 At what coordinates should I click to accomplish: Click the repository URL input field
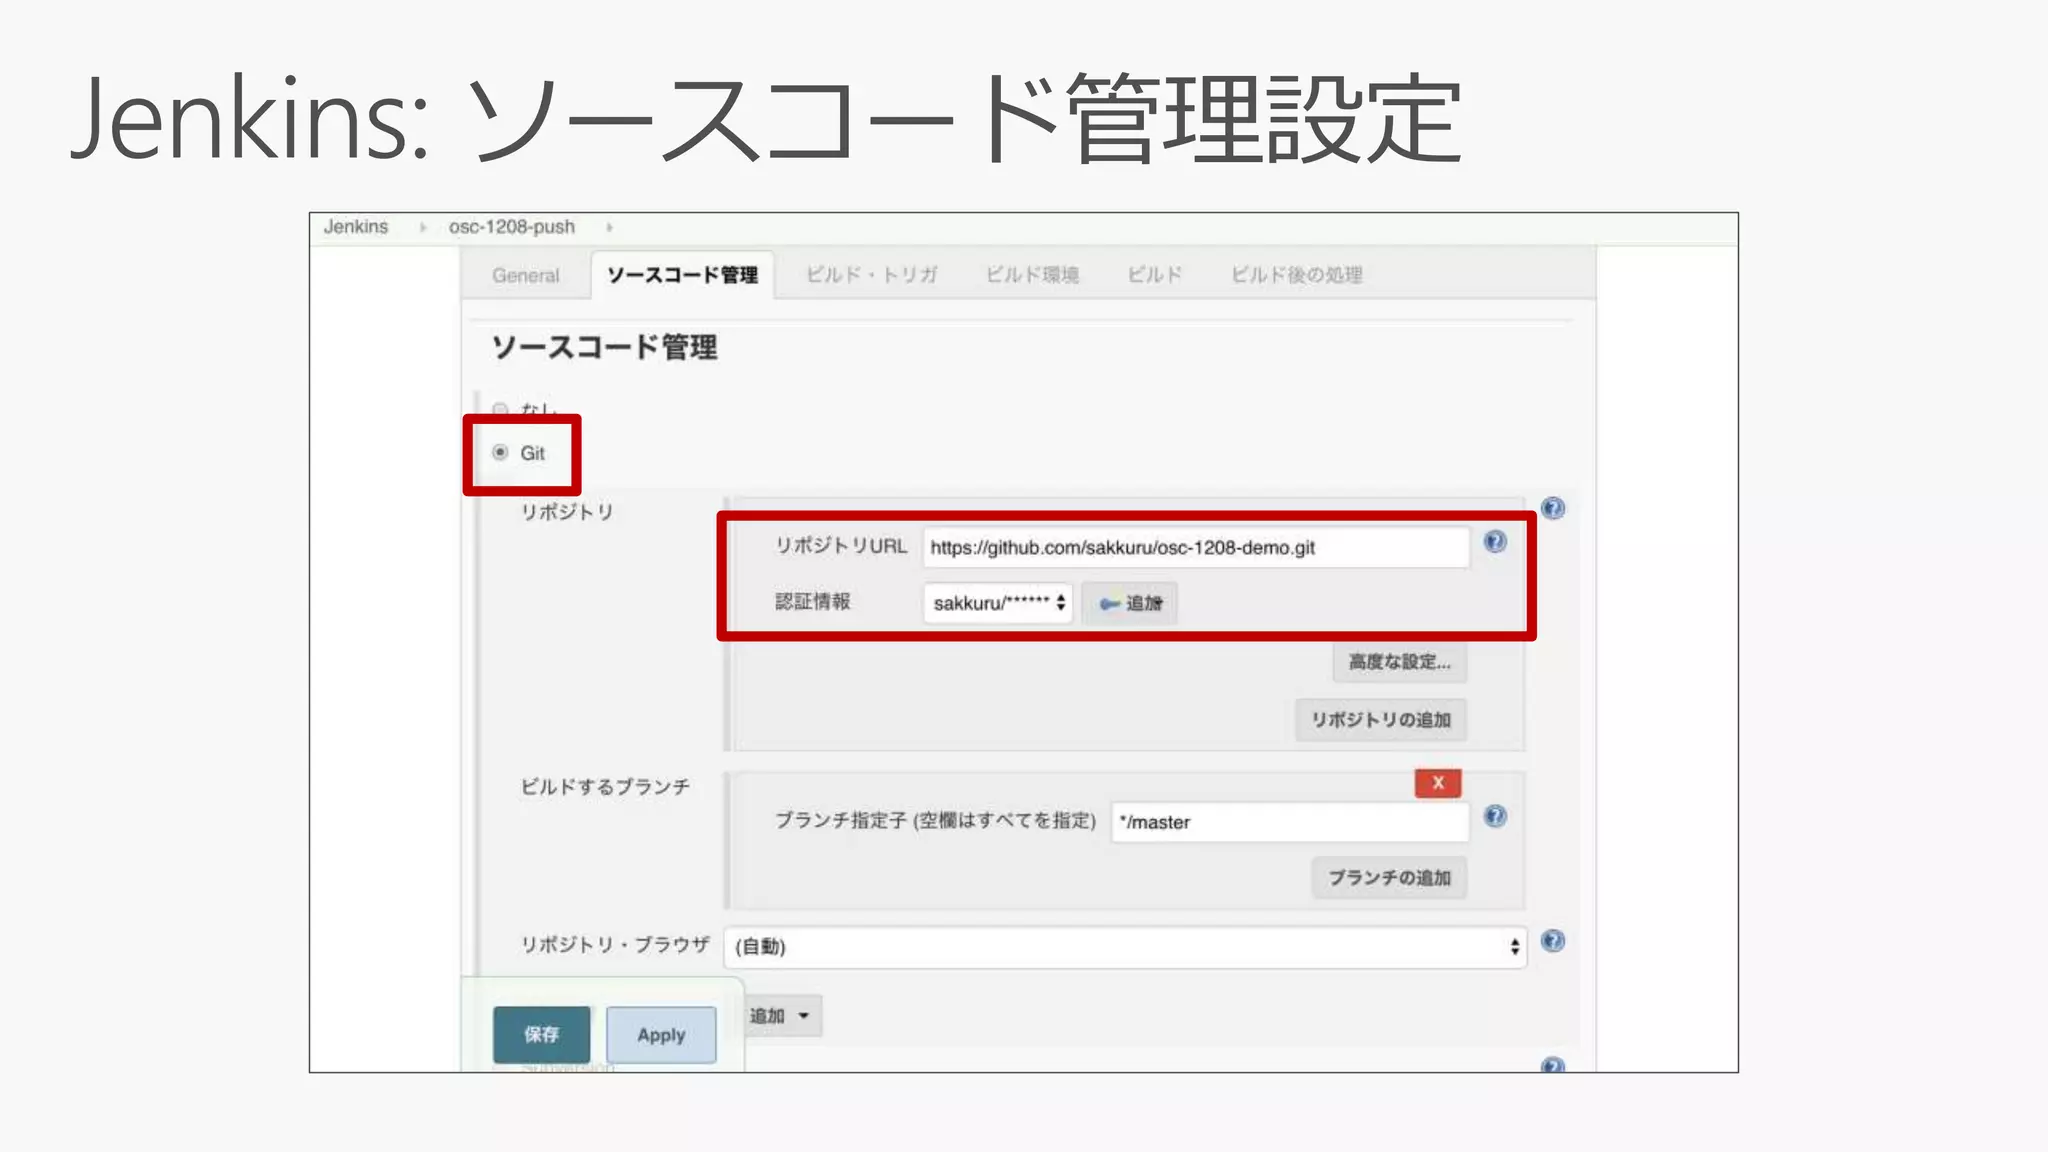pos(1195,548)
